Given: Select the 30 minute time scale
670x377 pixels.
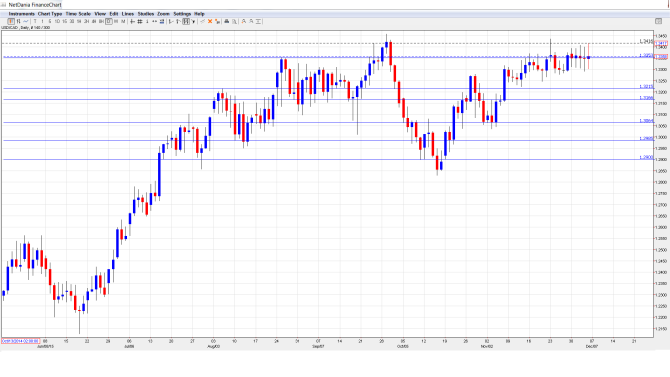Looking at the screenshot, I should pos(72,21).
